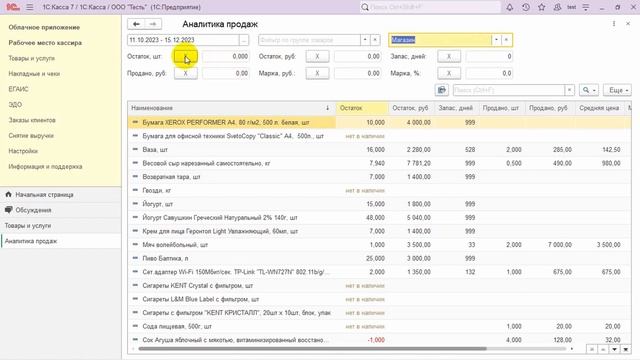Click the Остаток, шт value field
The height and width of the screenshot is (360, 640).
226,57
